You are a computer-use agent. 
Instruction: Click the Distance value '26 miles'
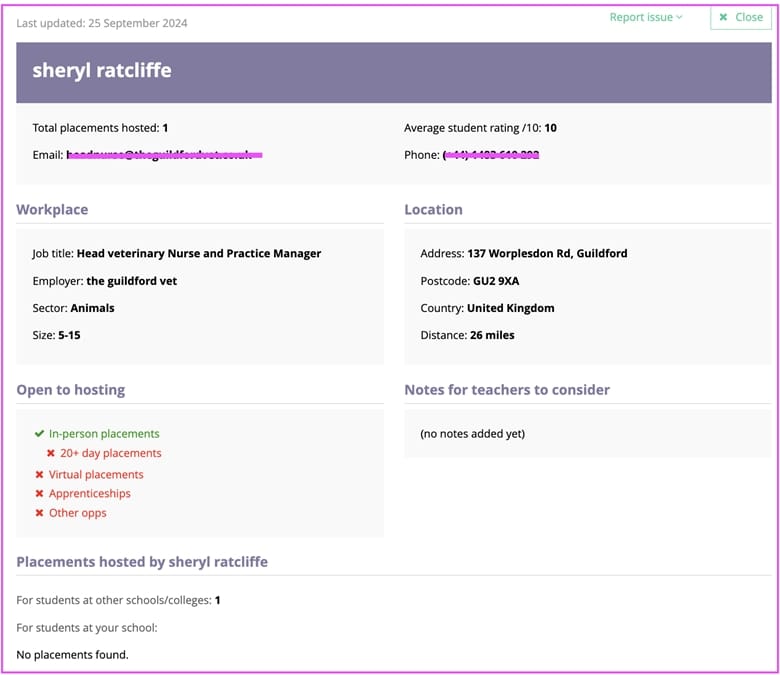(x=492, y=335)
